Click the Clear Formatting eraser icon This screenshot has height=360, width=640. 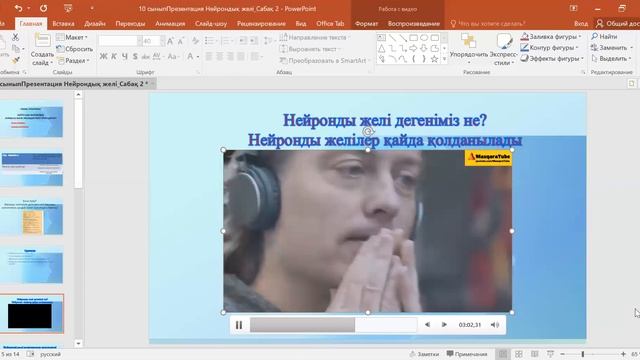[x=196, y=40]
